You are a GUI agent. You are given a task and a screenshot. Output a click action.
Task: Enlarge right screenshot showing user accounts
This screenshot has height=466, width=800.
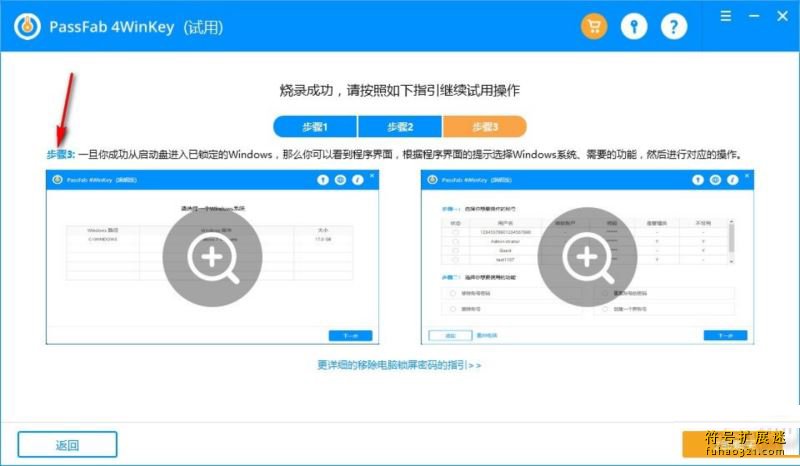tap(587, 257)
